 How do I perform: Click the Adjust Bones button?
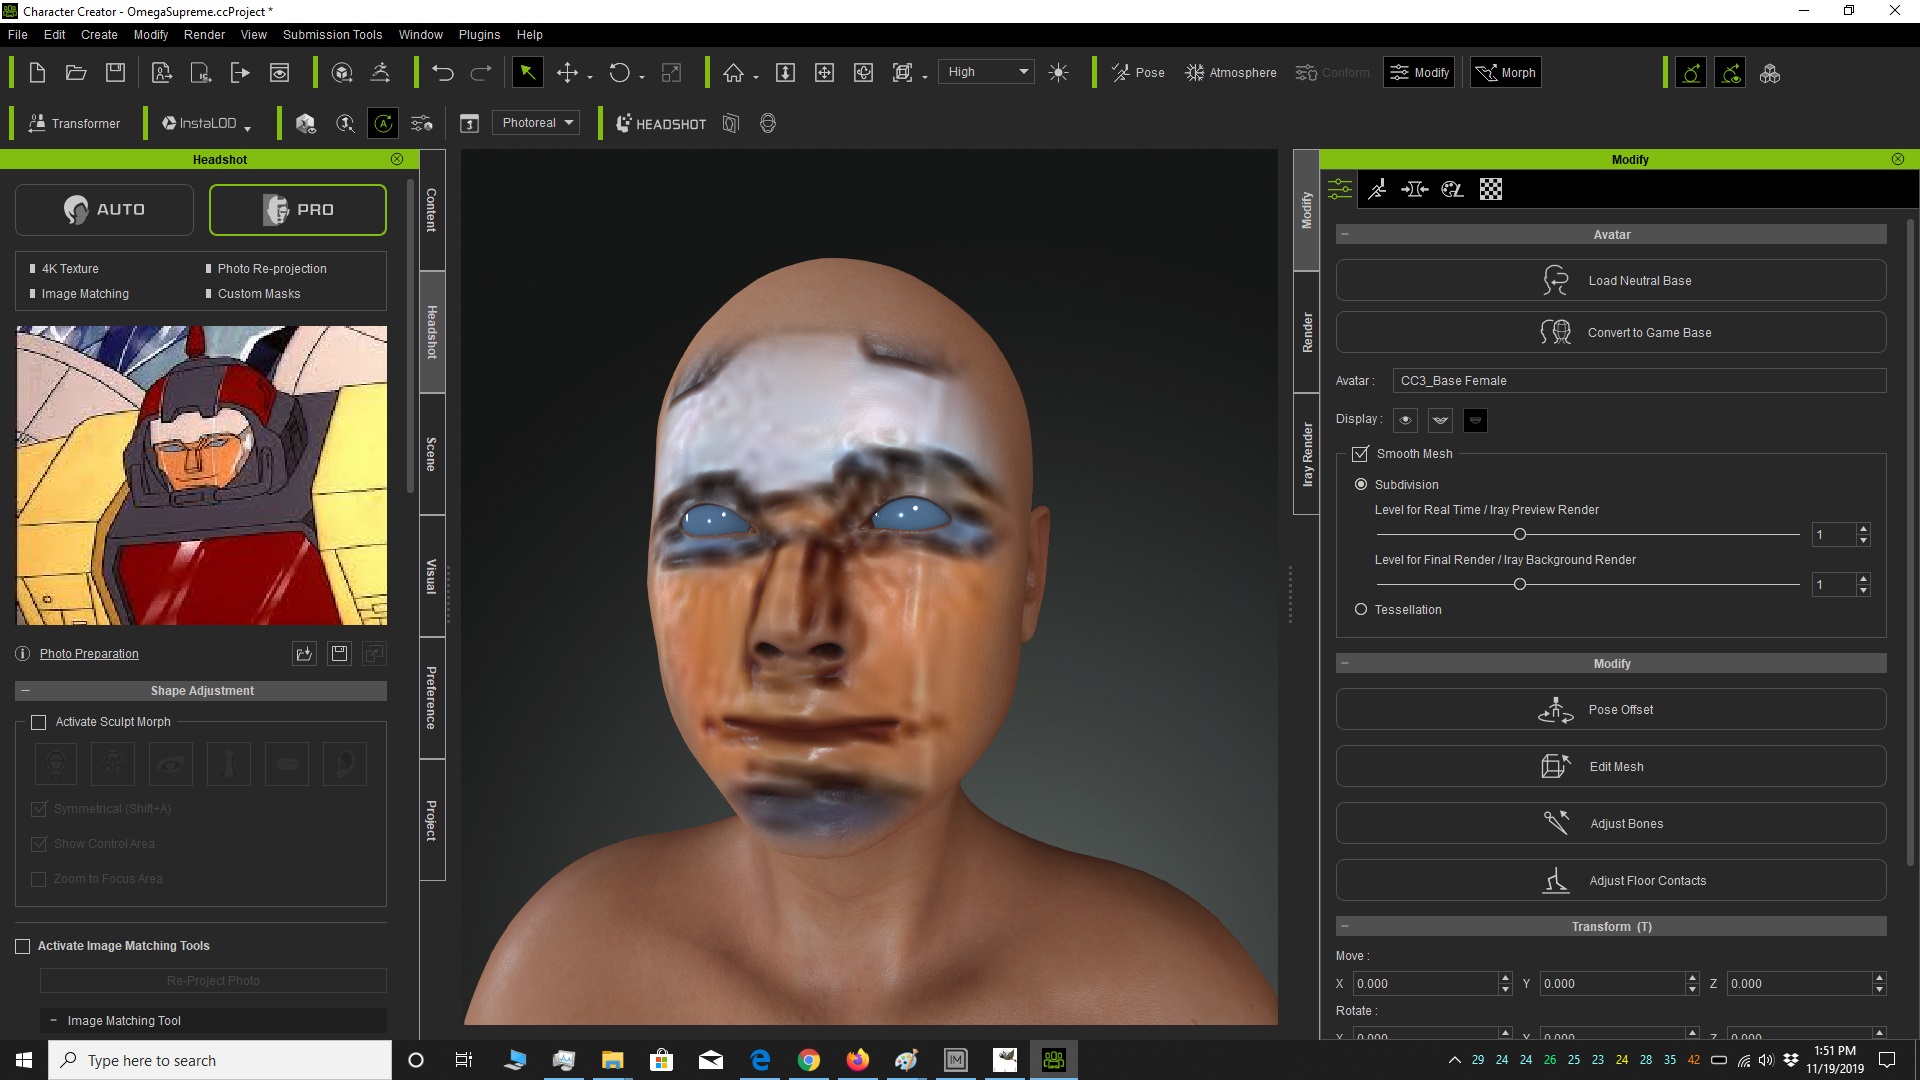click(x=1611, y=823)
